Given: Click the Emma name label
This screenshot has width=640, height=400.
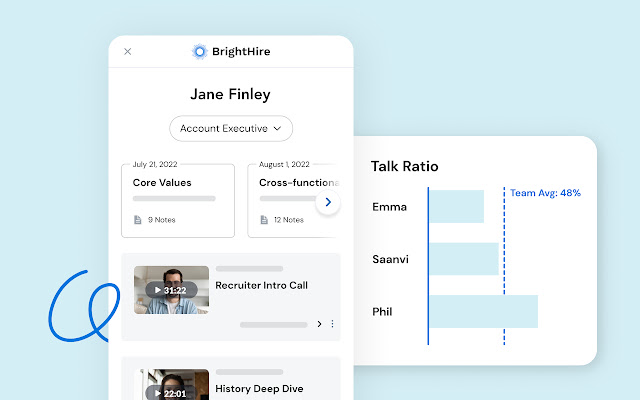Looking at the screenshot, I should pyautogui.click(x=389, y=207).
